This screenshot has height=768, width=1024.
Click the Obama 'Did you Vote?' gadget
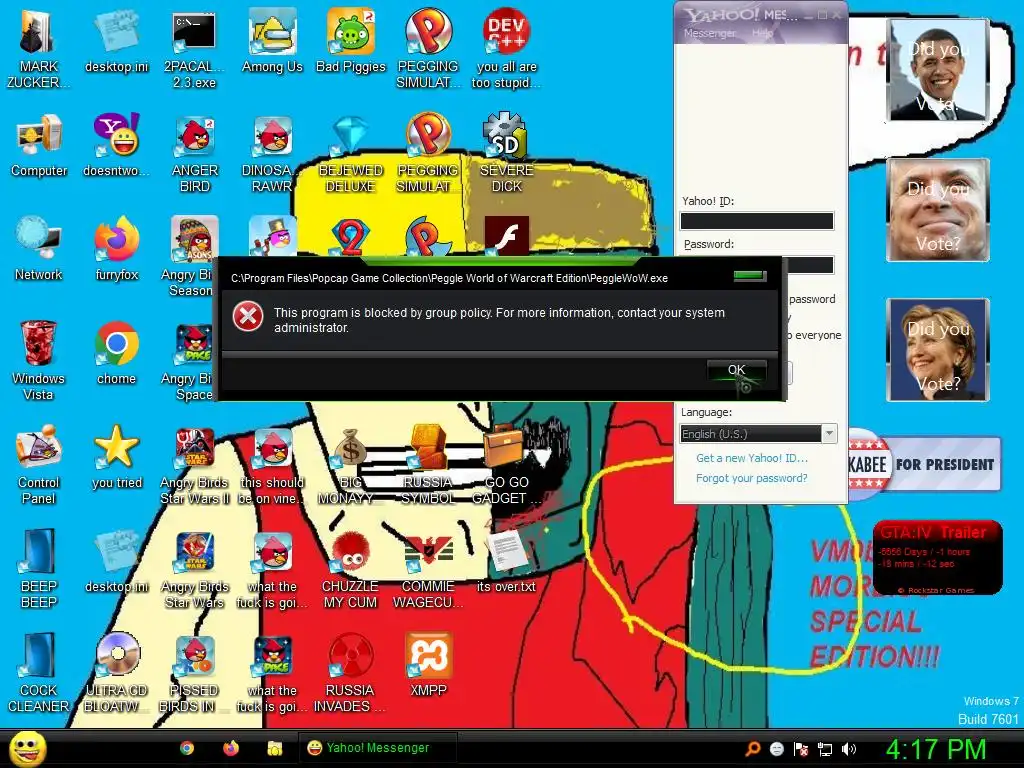coord(938,70)
